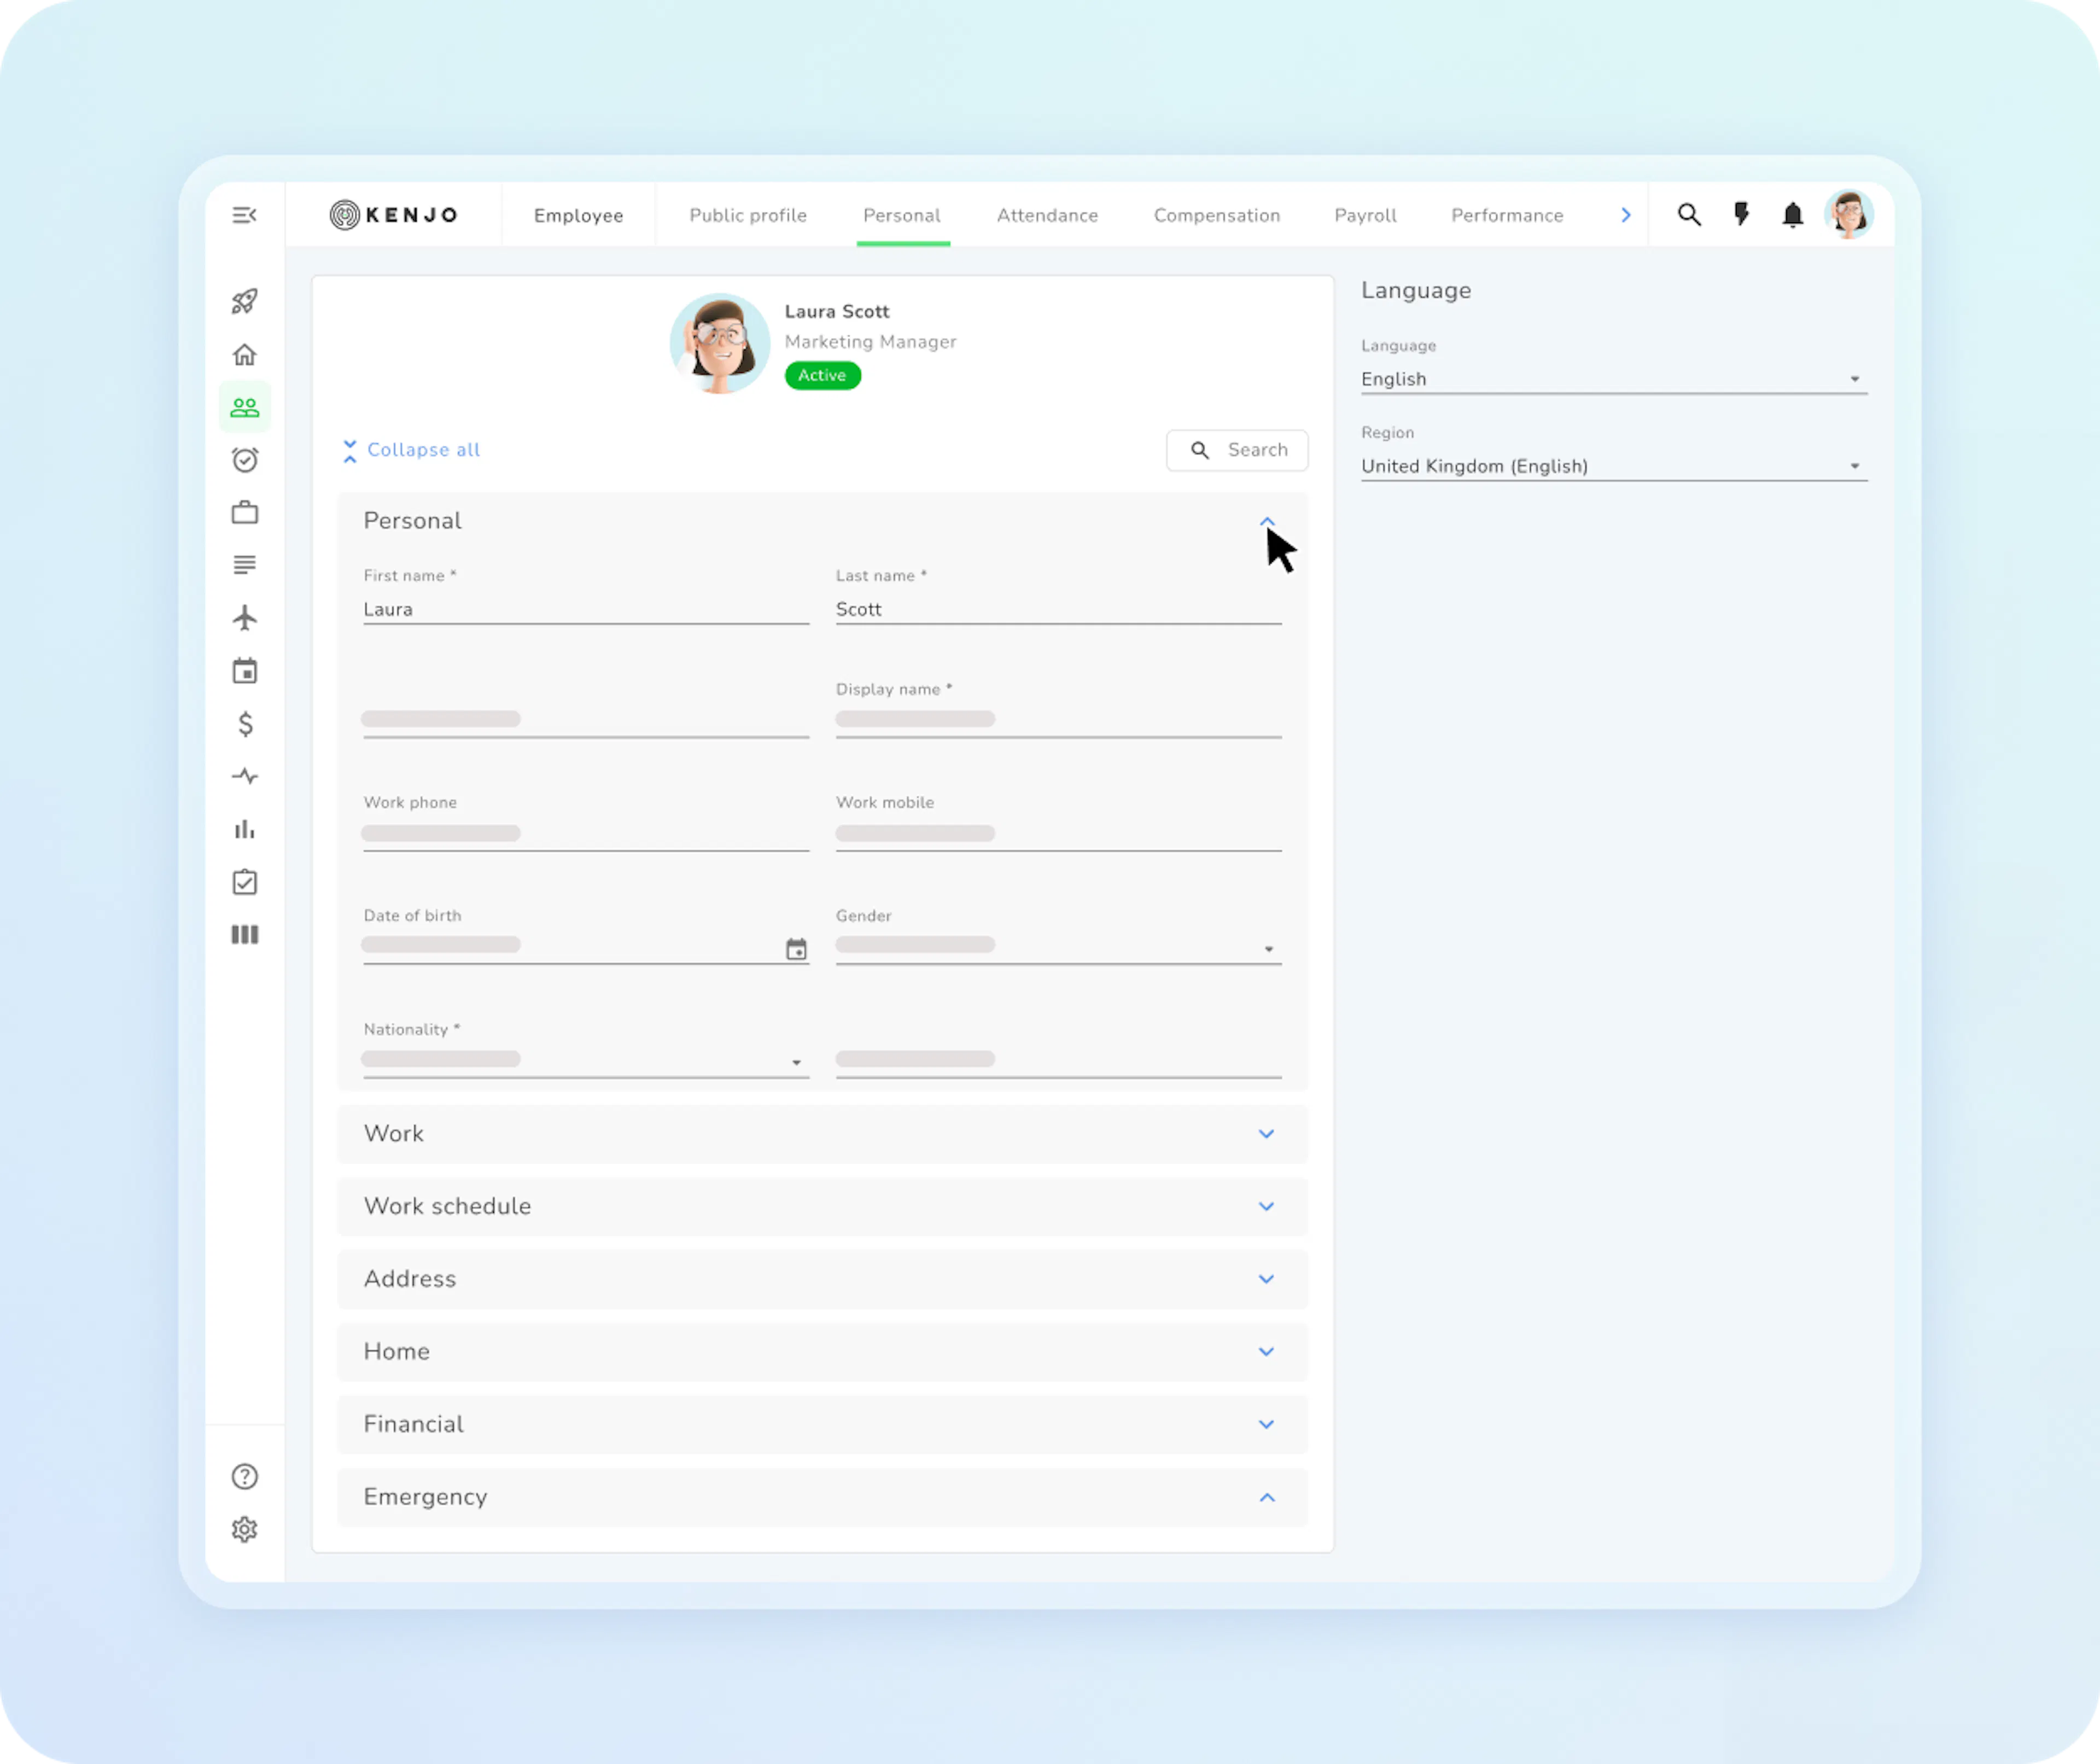
Task: Open the help question mark icon
Action: pyautogui.click(x=245, y=1476)
